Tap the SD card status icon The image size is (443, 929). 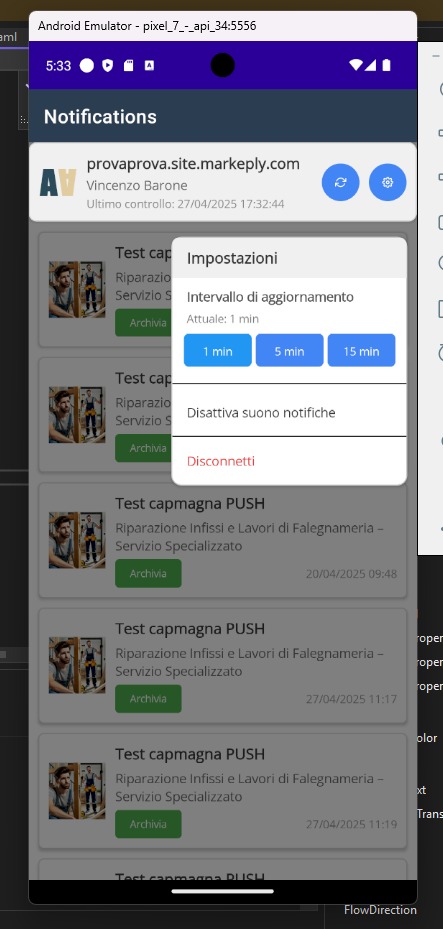point(129,66)
